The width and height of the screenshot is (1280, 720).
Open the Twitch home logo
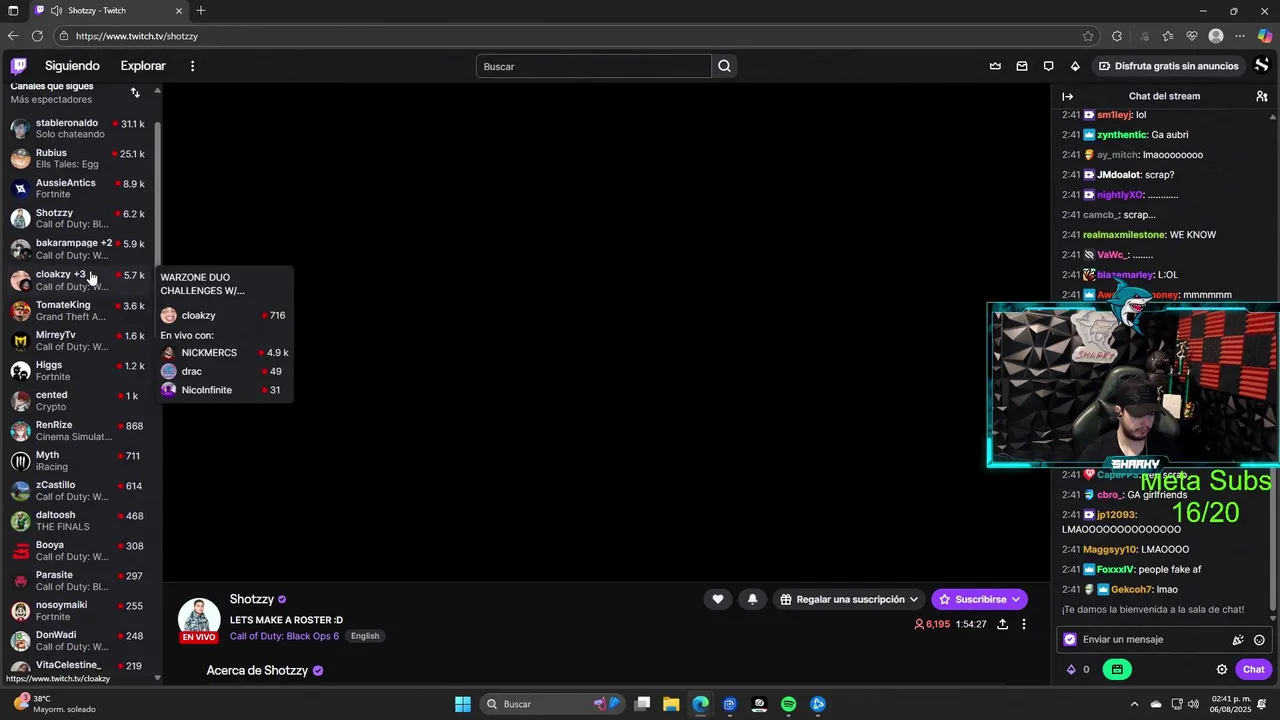click(18, 66)
